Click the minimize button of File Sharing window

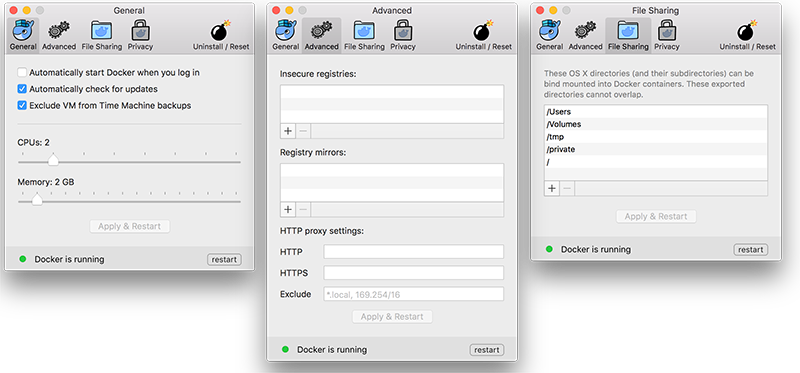553,10
